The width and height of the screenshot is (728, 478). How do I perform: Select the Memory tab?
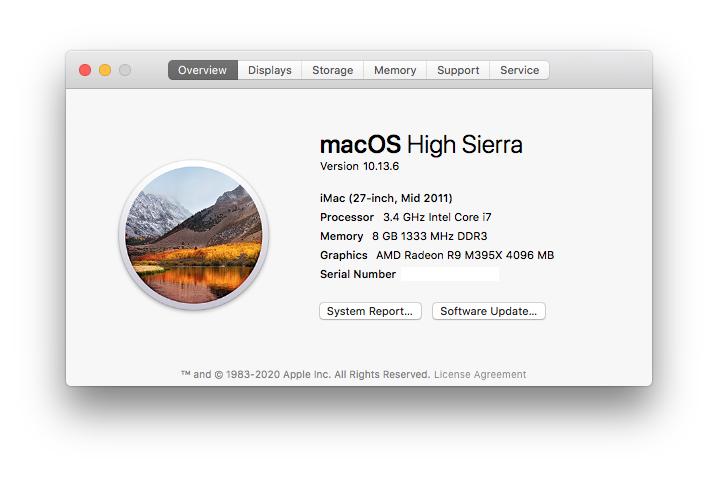pyautogui.click(x=395, y=70)
